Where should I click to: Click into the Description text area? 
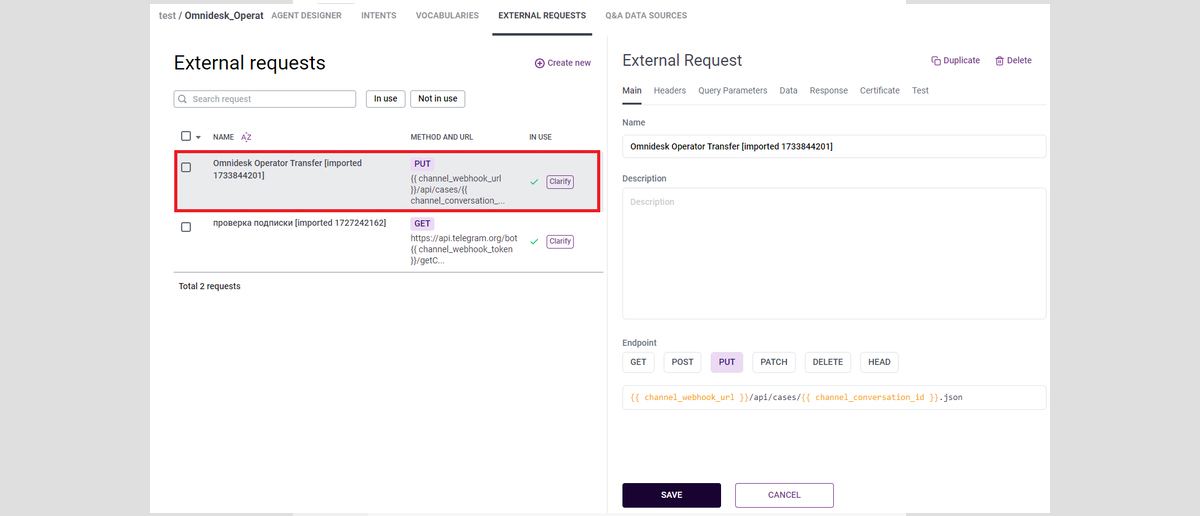point(833,253)
